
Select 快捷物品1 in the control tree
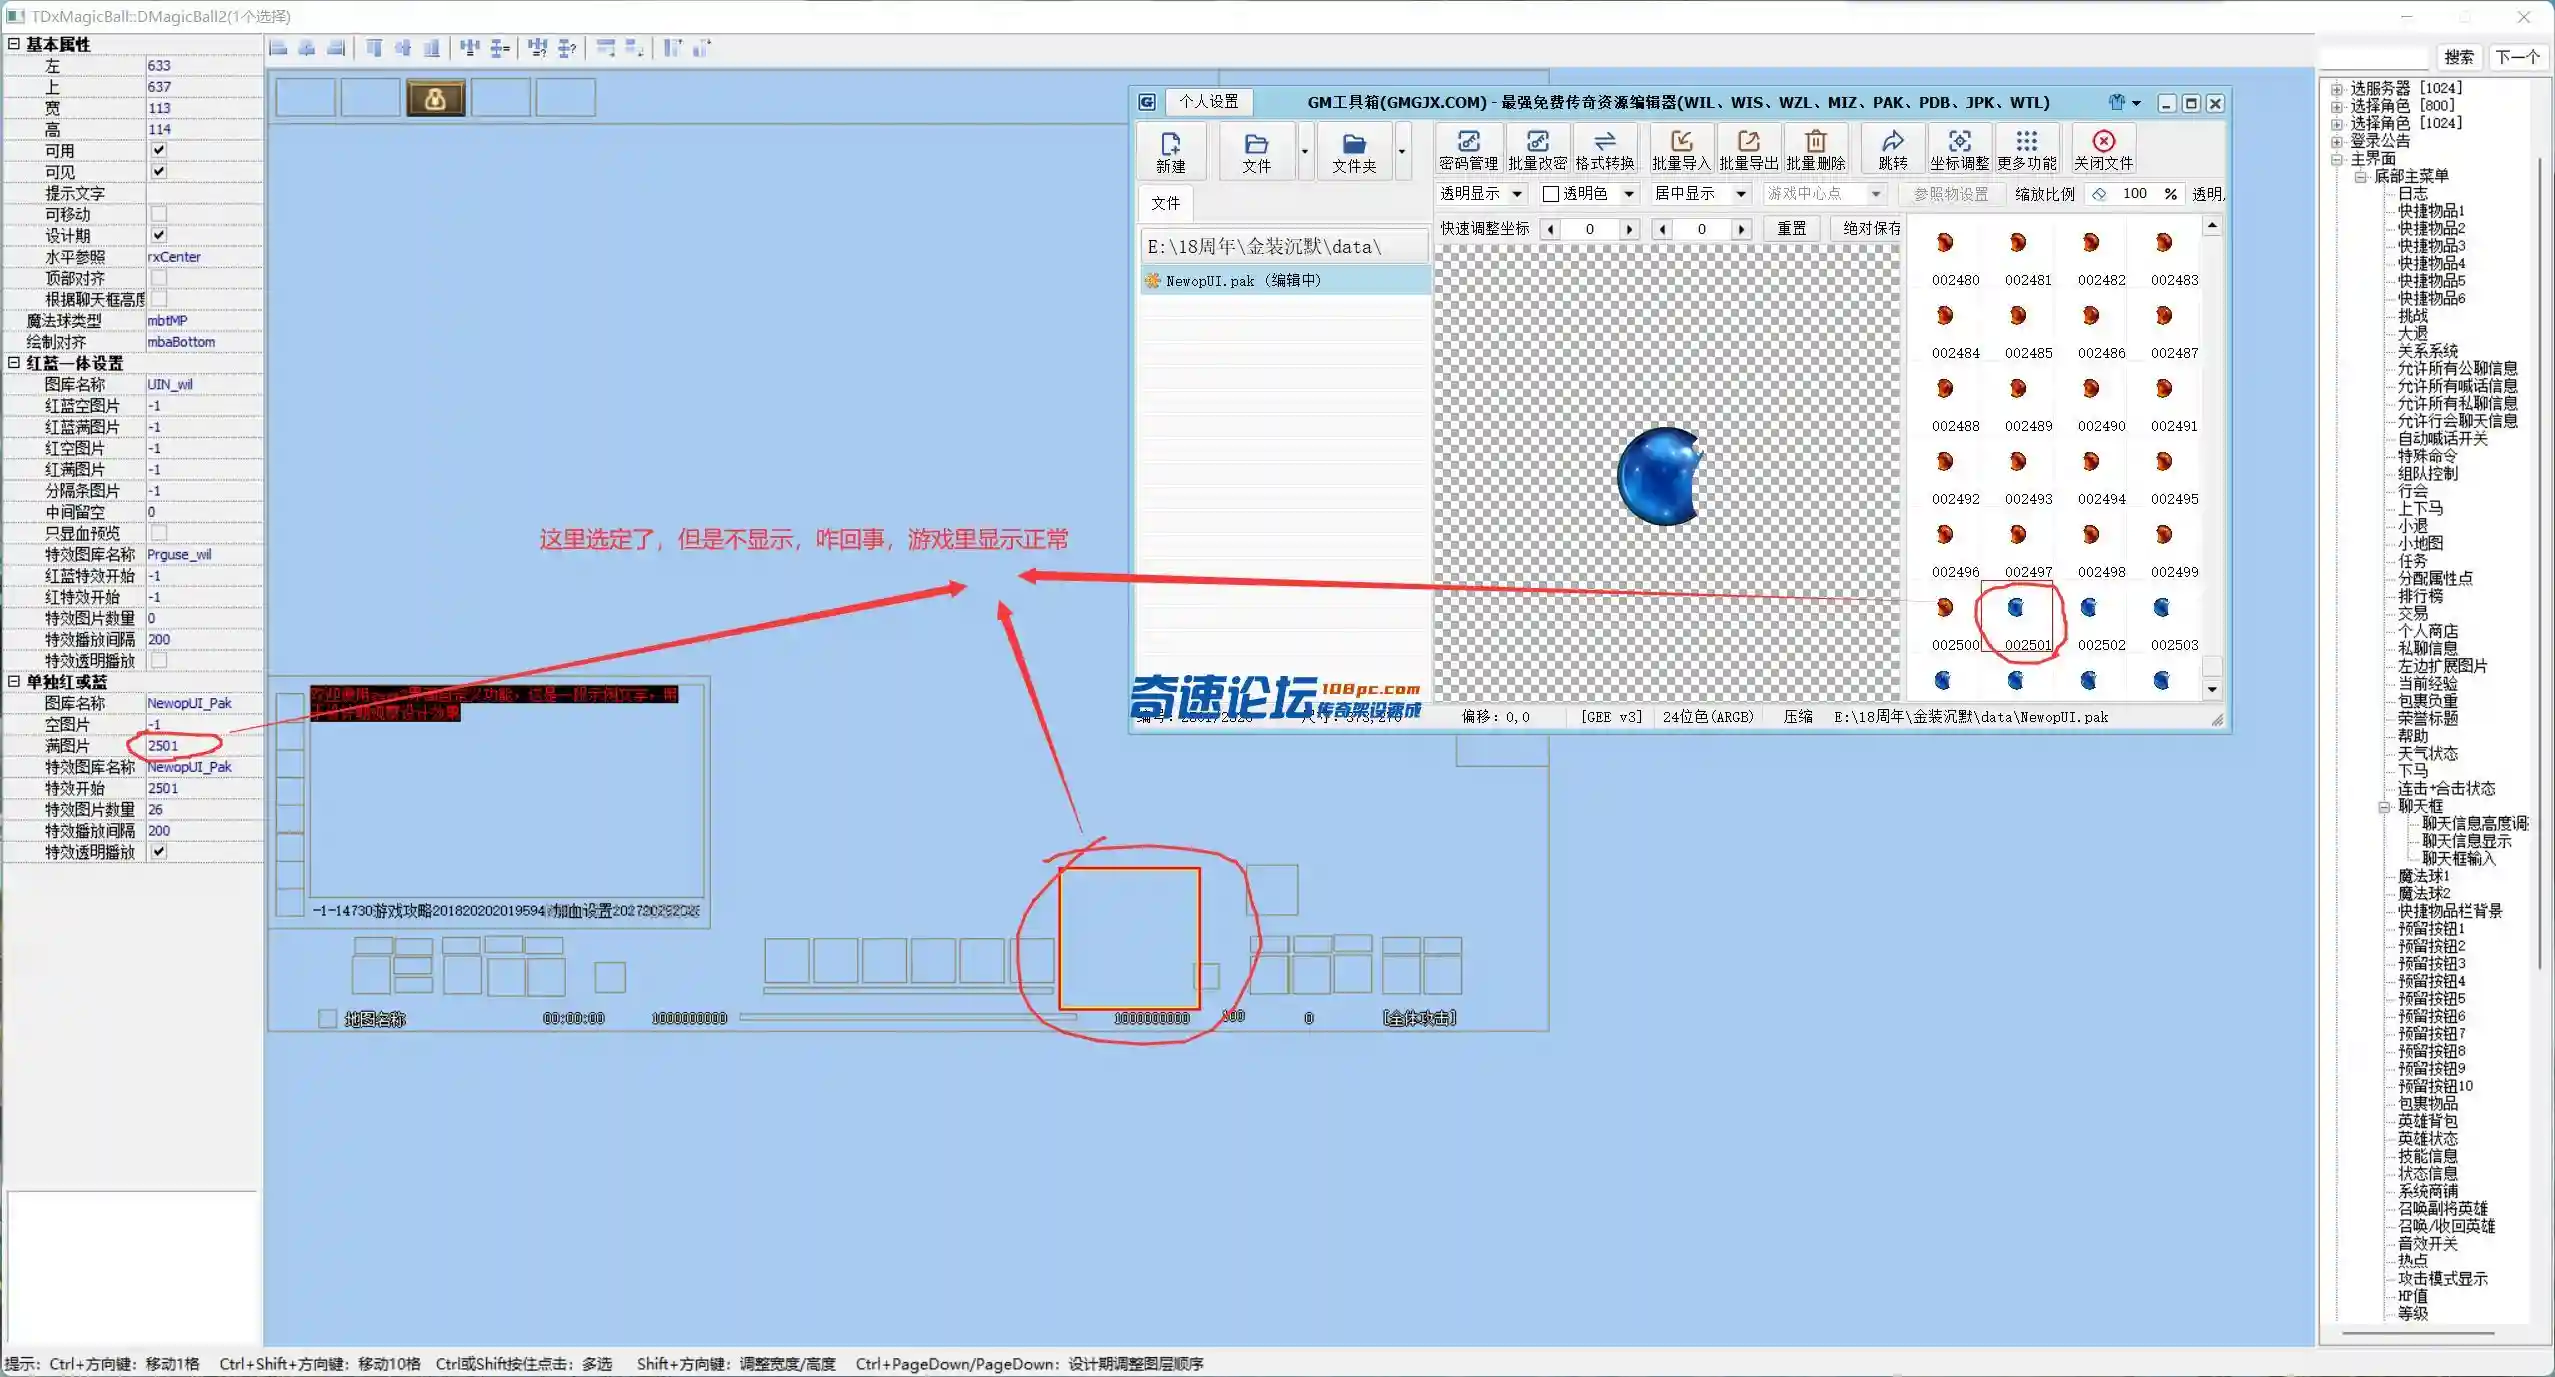click(2431, 211)
